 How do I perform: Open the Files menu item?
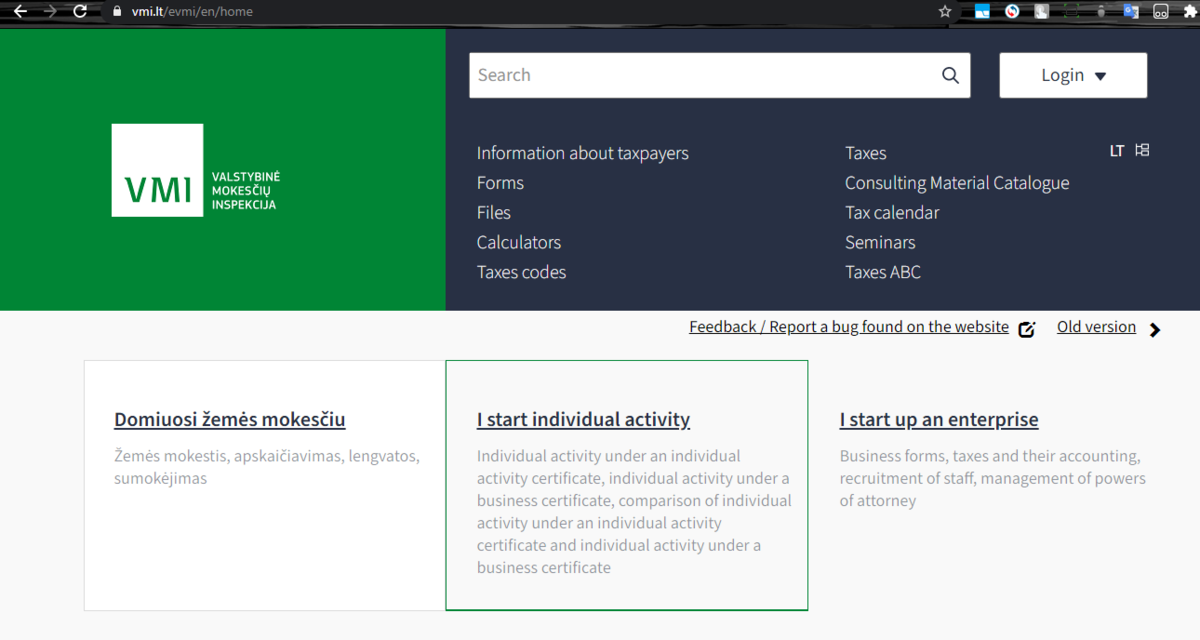tap(494, 213)
